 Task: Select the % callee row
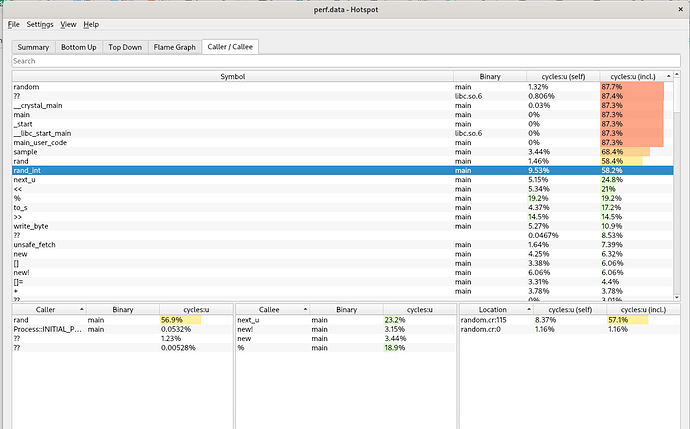346,348
